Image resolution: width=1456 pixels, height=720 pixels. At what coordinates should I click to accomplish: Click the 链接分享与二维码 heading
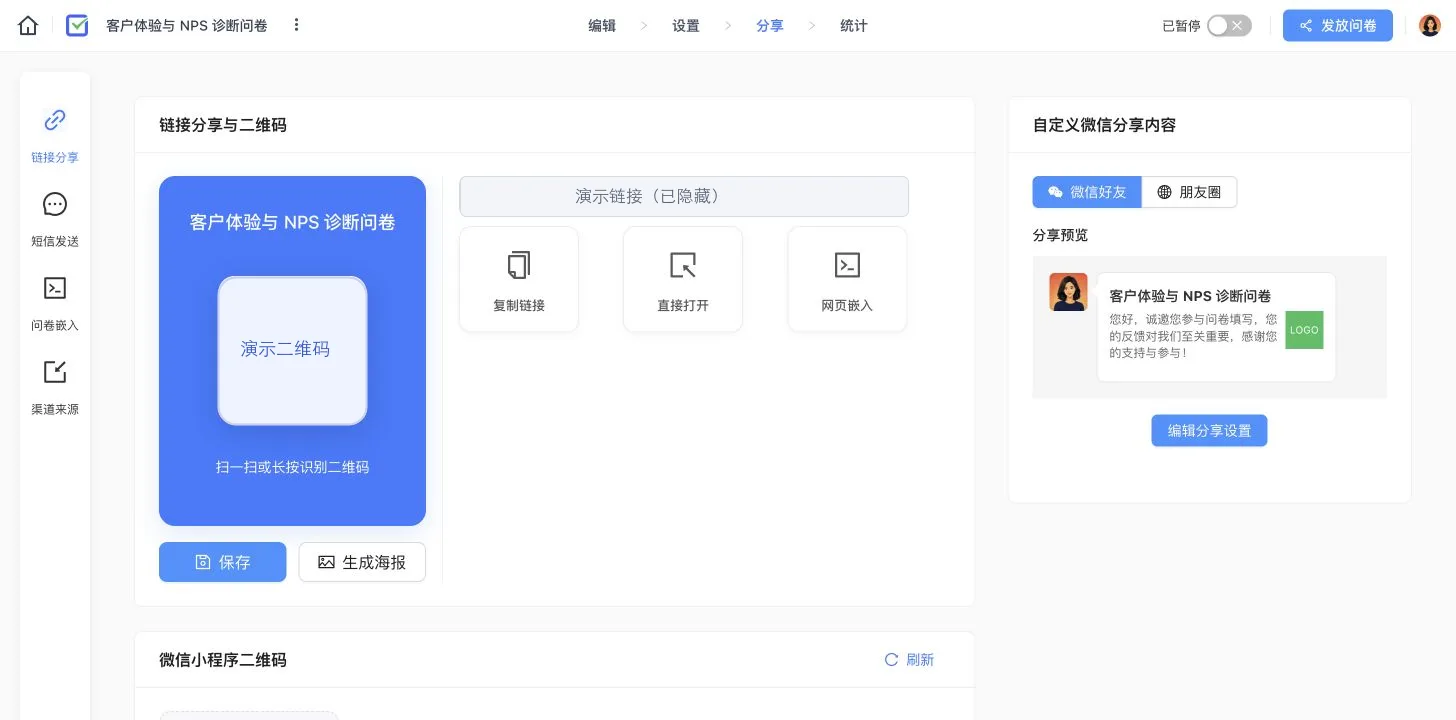tap(223, 125)
